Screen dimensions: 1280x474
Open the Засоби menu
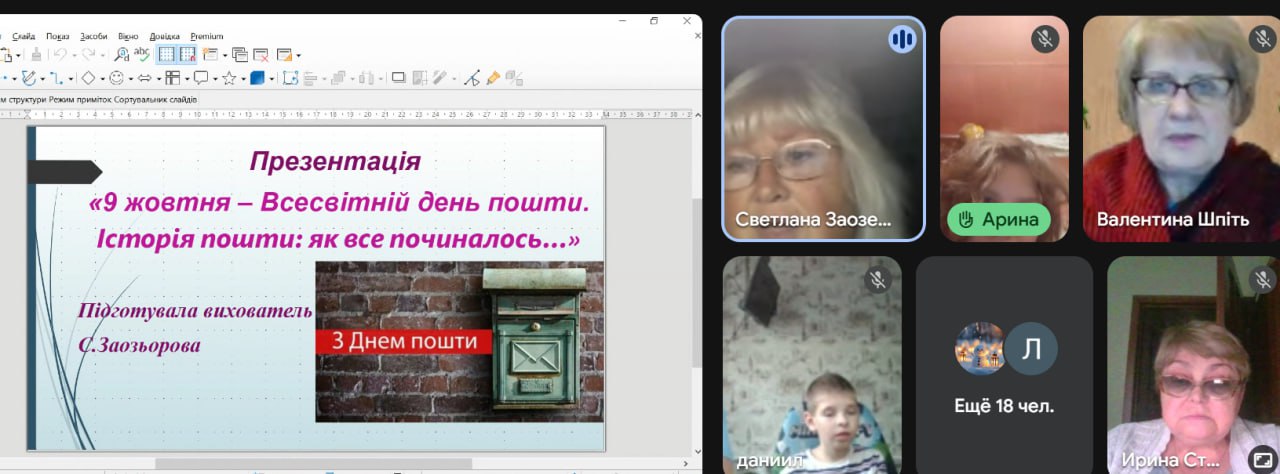[92, 36]
